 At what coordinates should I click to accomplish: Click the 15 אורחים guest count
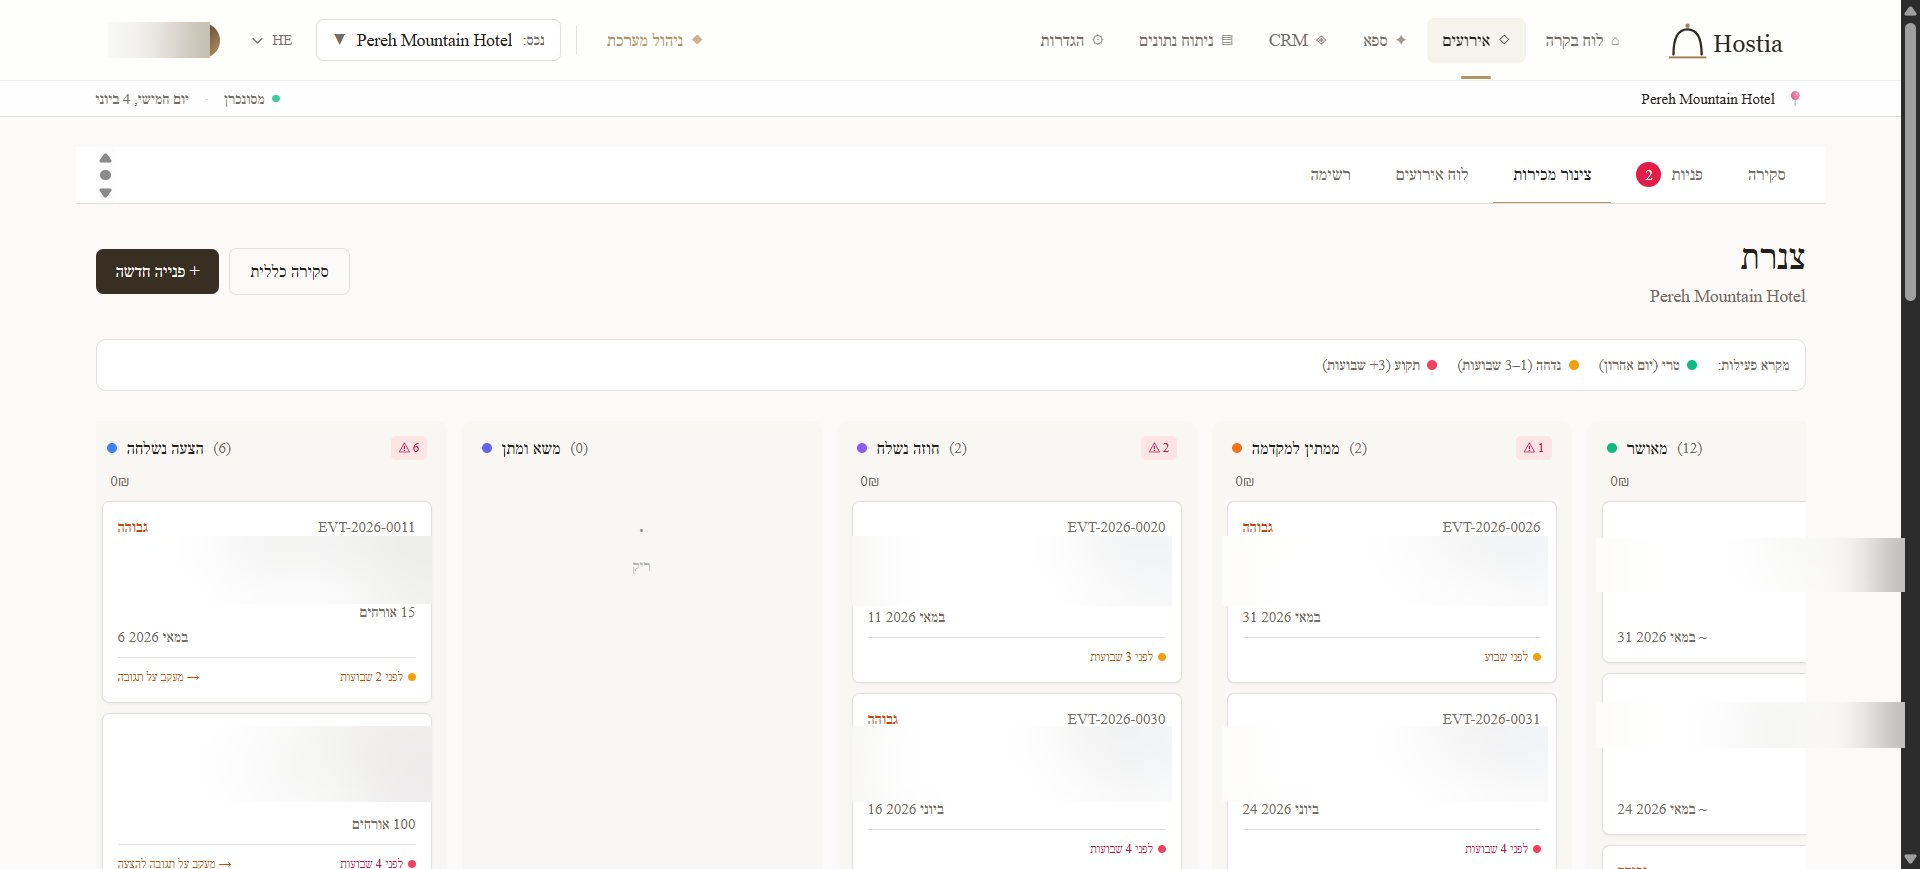387,612
